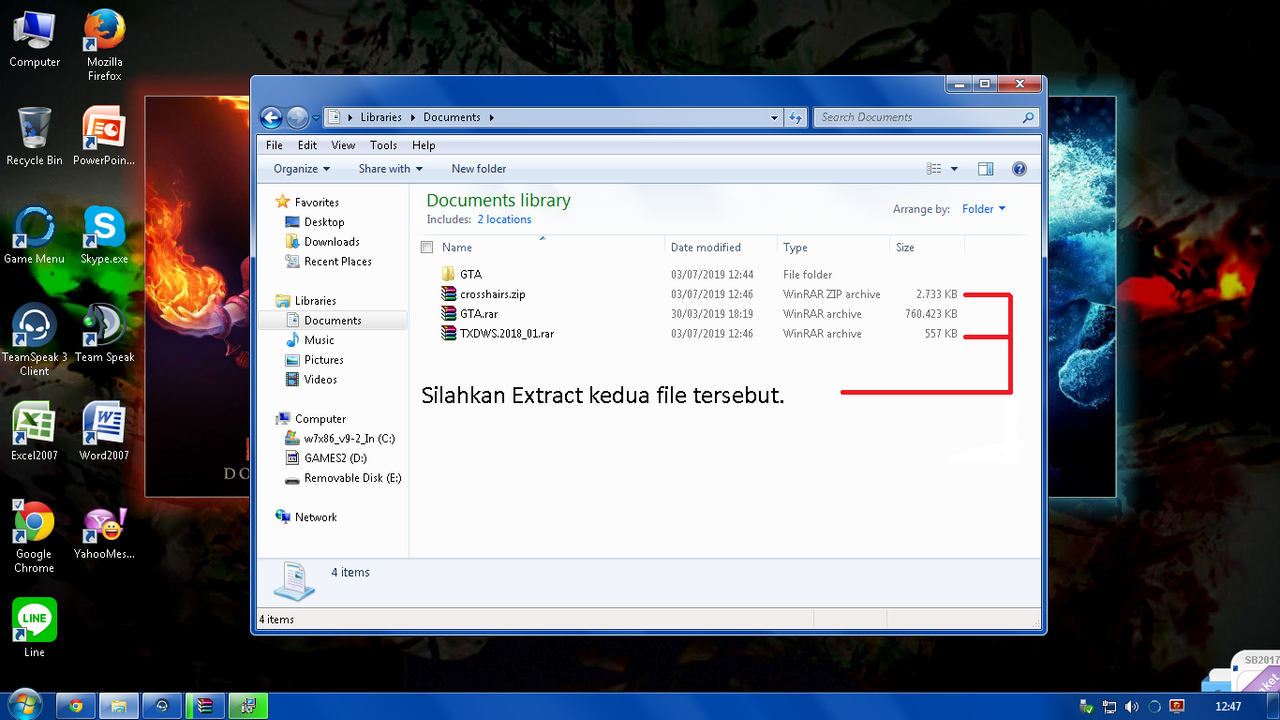Click the 760.423 KB size of GTA.rar

coord(931,314)
